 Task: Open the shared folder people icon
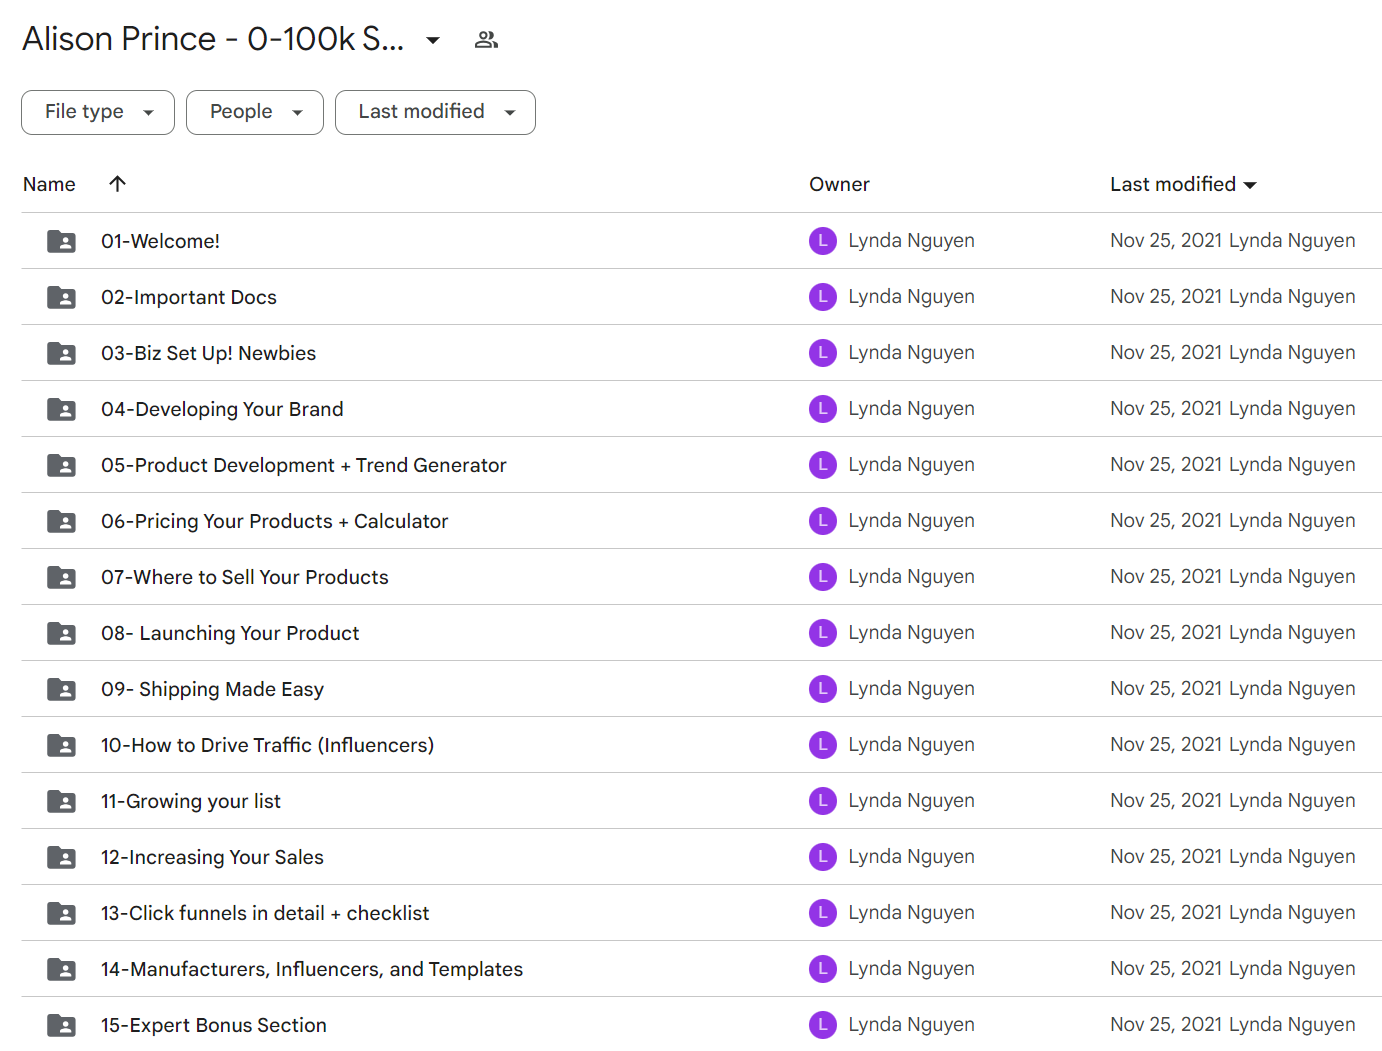[x=486, y=40]
